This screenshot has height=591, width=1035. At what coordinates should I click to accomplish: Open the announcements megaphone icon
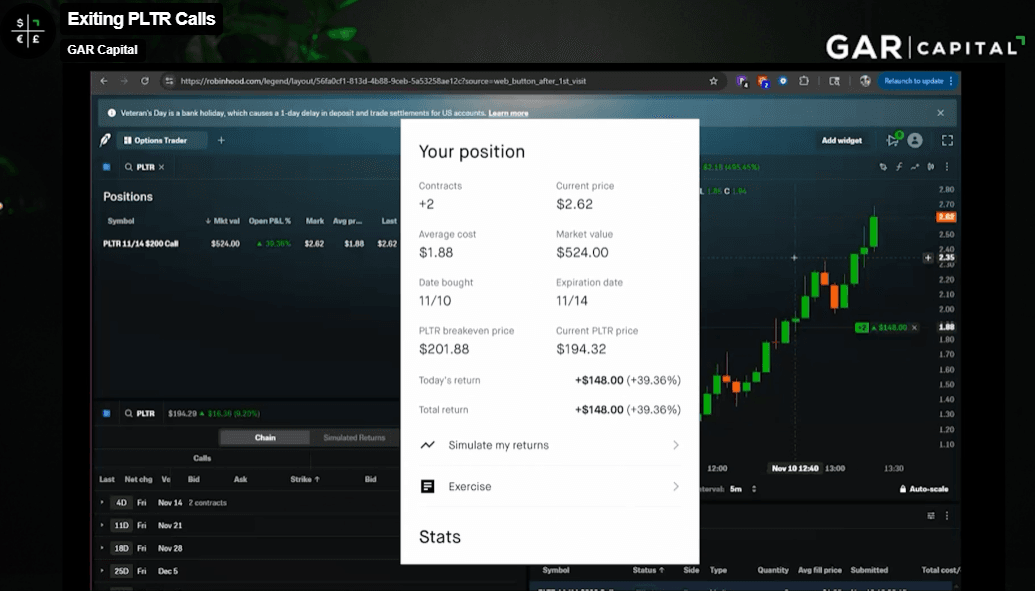pos(893,139)
